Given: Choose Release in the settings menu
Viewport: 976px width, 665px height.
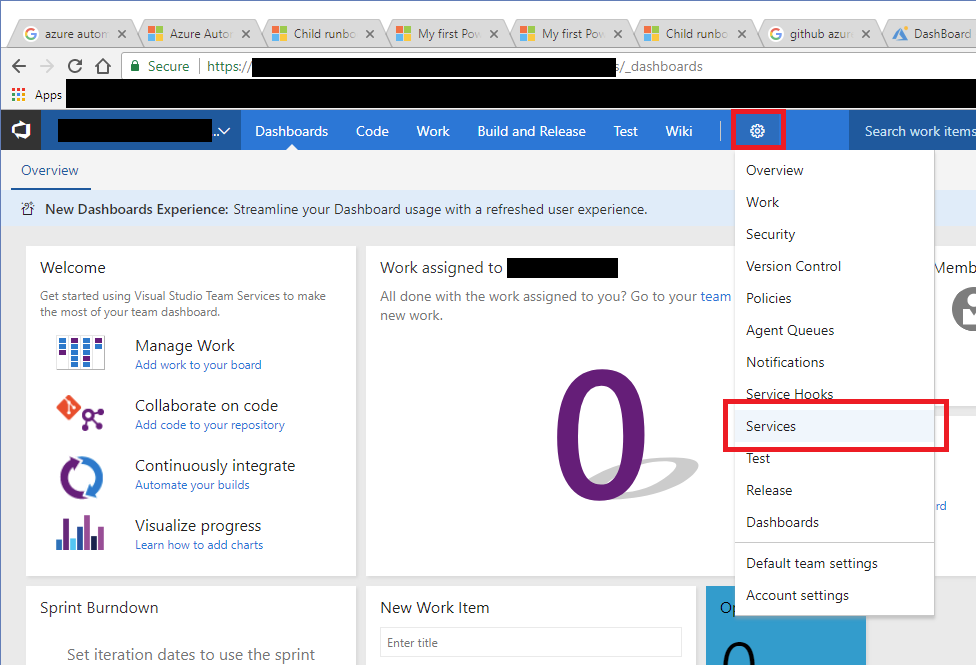Looking at the screenshot, I should click(834, 491).
